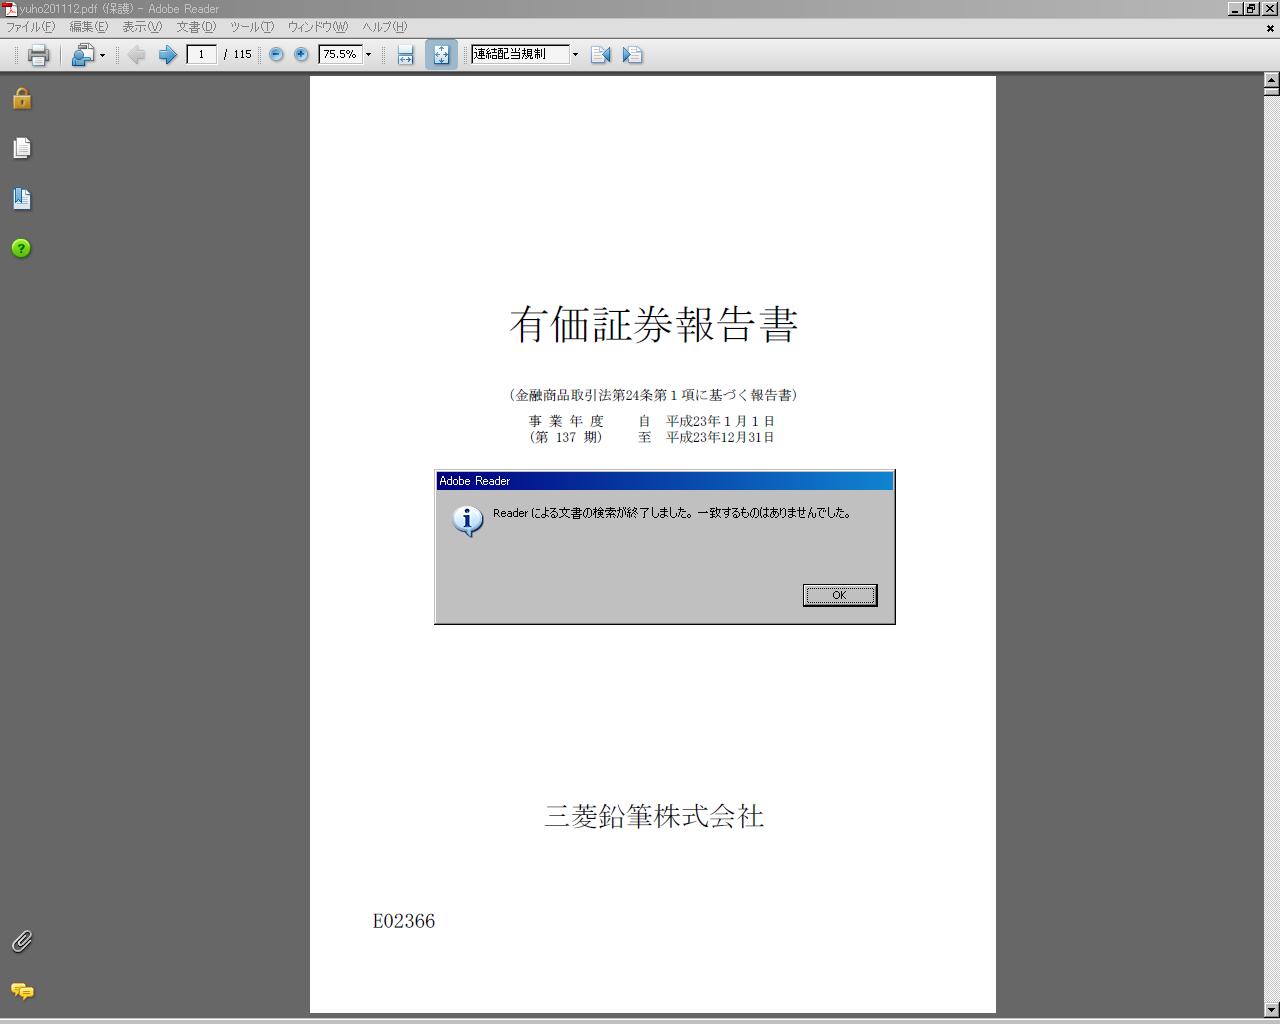The height and width of the screenshot is (1024, 1280).
Task: Open the page thumbnails panel icon
Action: pos(22,148)
